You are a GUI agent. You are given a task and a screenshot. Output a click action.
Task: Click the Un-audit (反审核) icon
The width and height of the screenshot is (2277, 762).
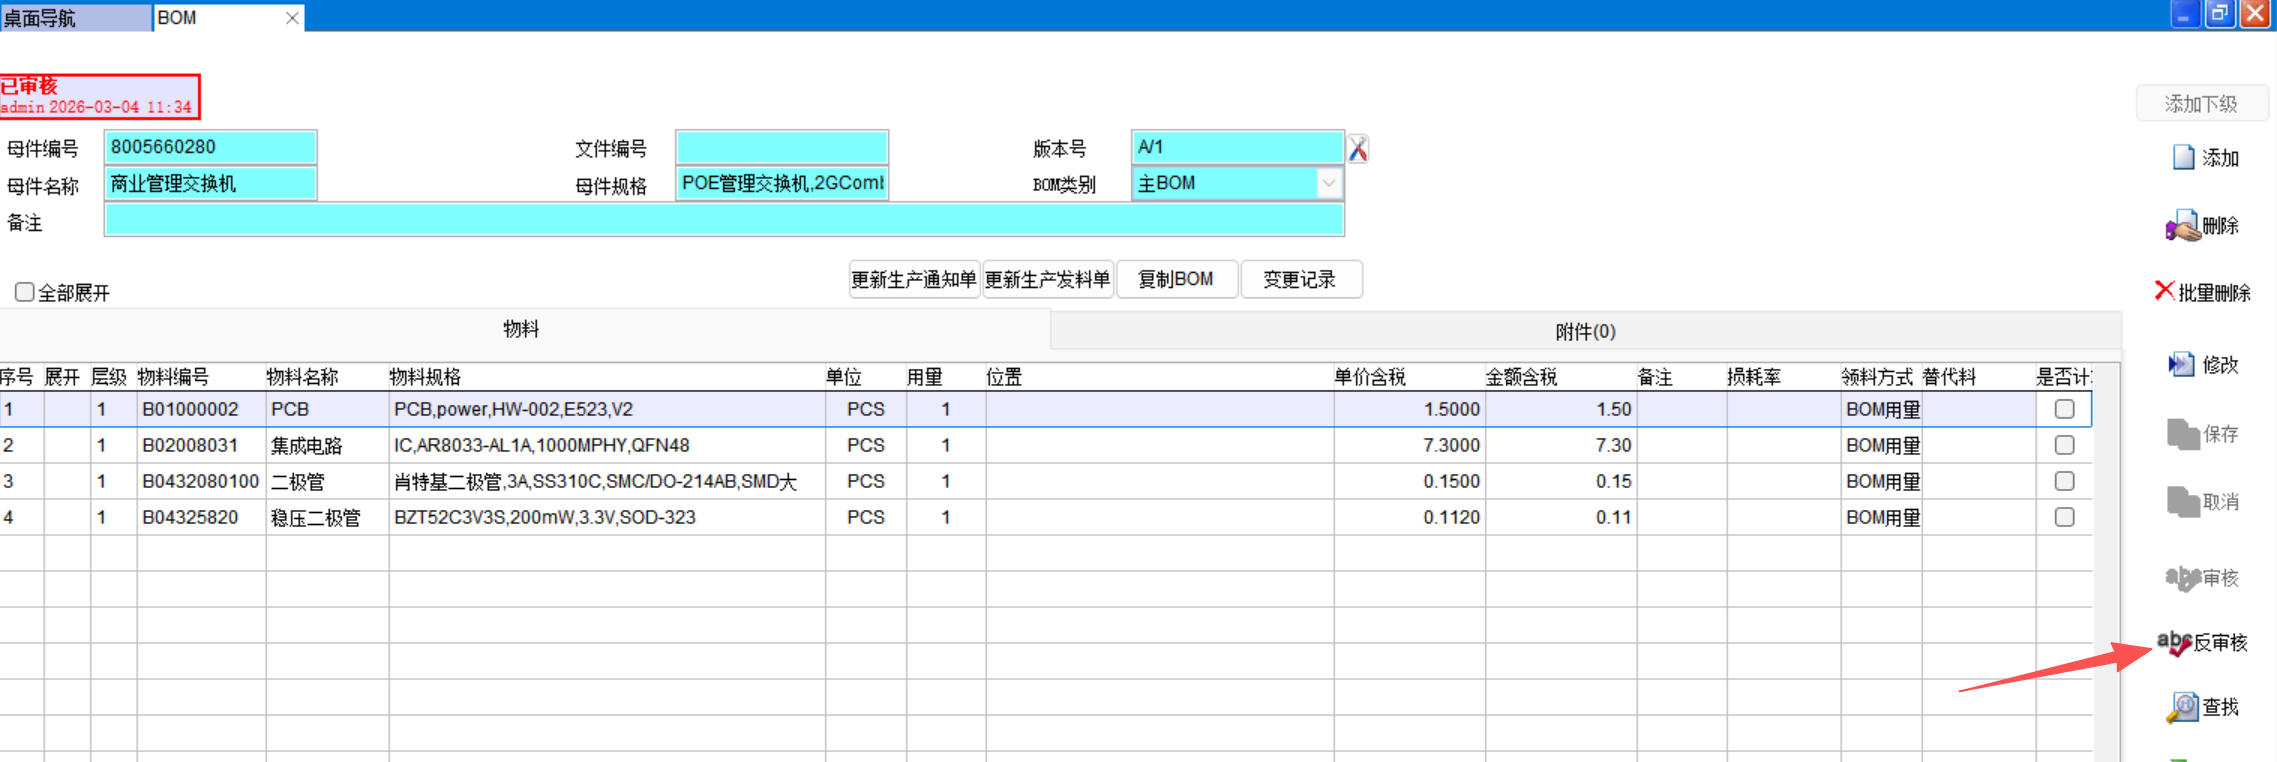coord(2174,642)
